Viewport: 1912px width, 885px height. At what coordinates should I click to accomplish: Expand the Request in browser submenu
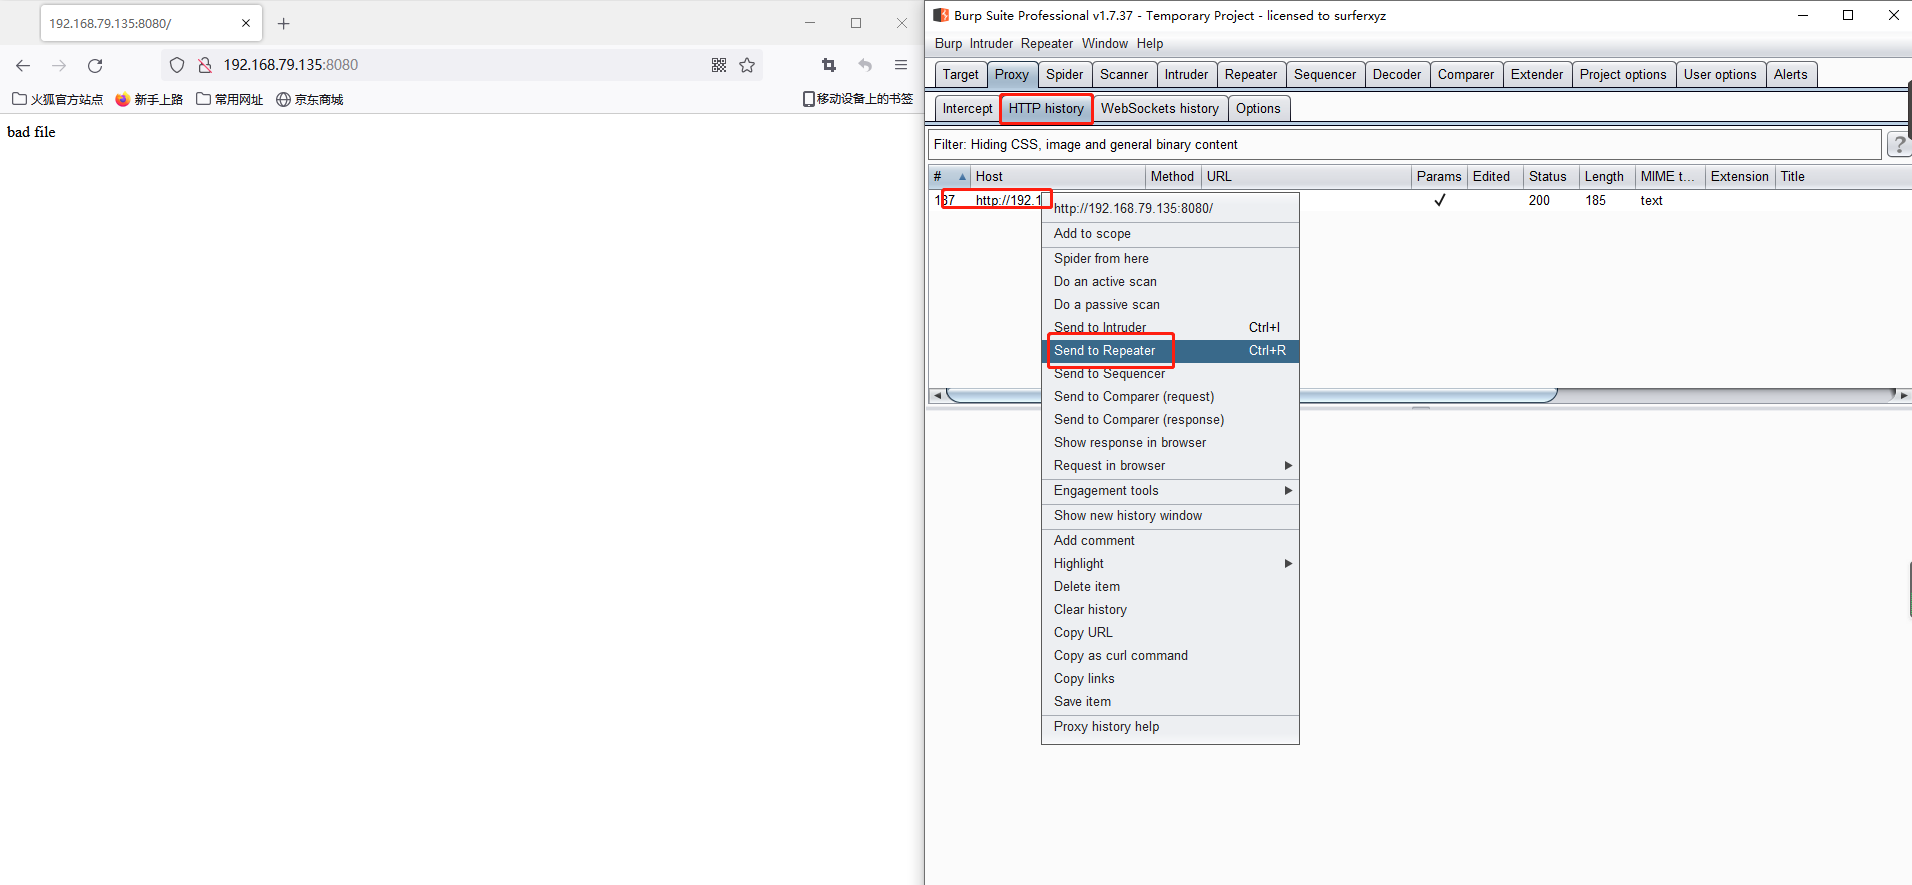point(1170,466)
